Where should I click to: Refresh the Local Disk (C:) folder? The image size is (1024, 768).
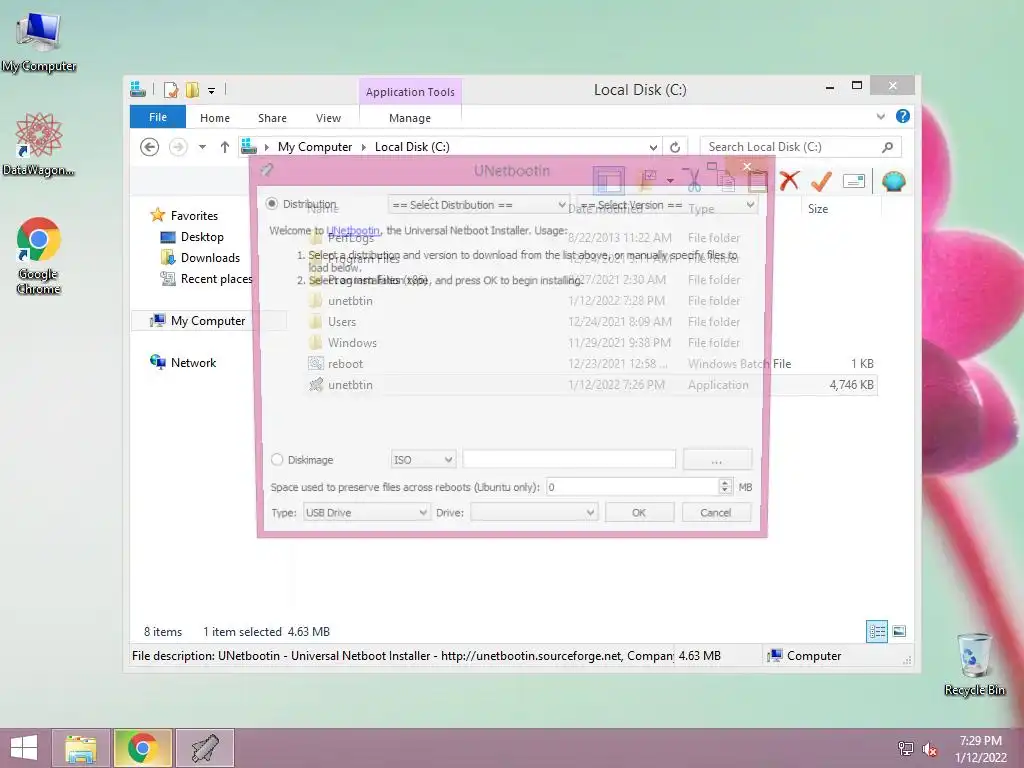point(675,148)
